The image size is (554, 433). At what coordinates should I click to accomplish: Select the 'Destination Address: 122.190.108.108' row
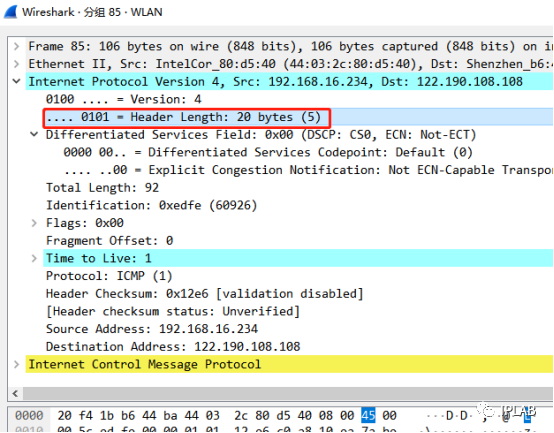[x=298, y=346]
